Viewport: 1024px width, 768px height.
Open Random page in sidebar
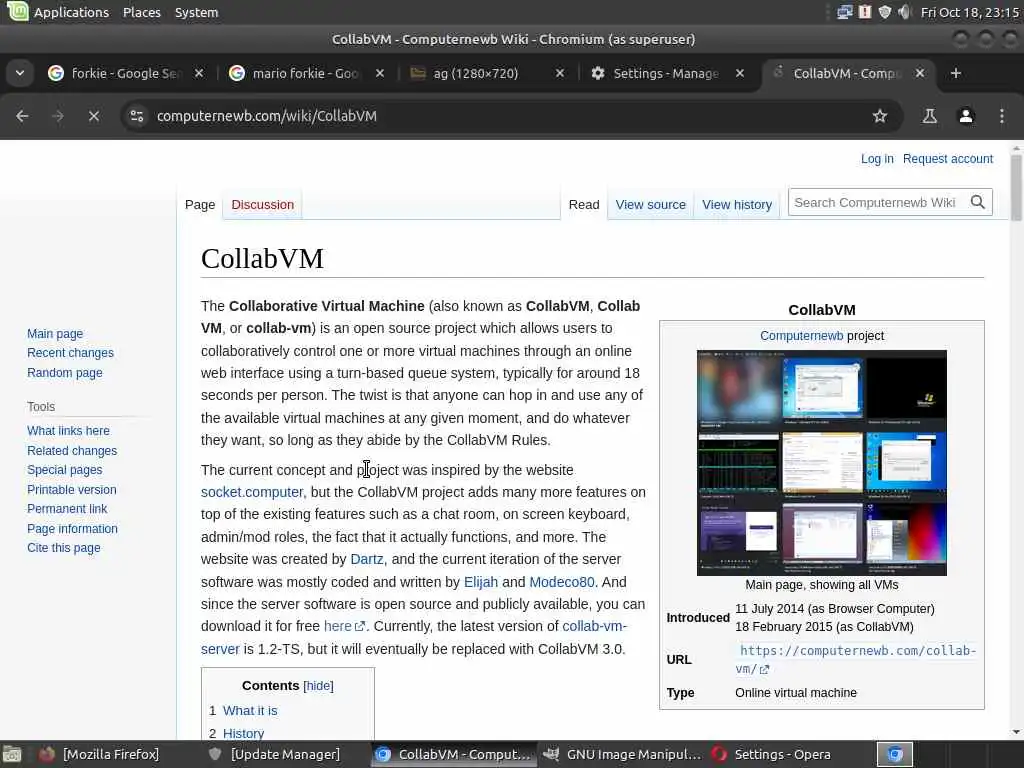click(65, 373)
